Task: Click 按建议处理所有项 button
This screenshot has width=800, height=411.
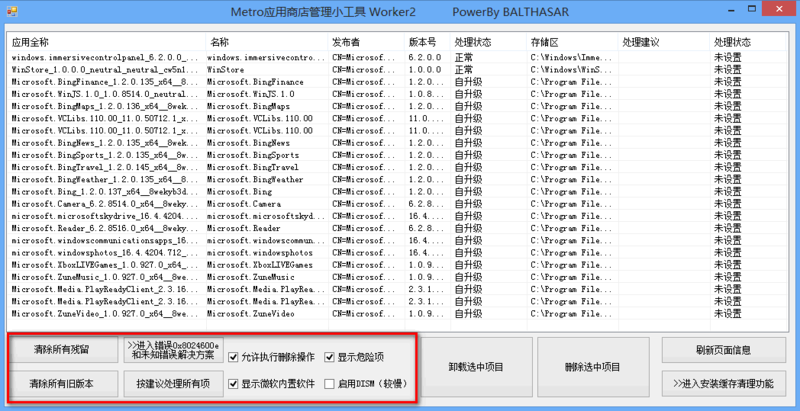Action: 173,383
